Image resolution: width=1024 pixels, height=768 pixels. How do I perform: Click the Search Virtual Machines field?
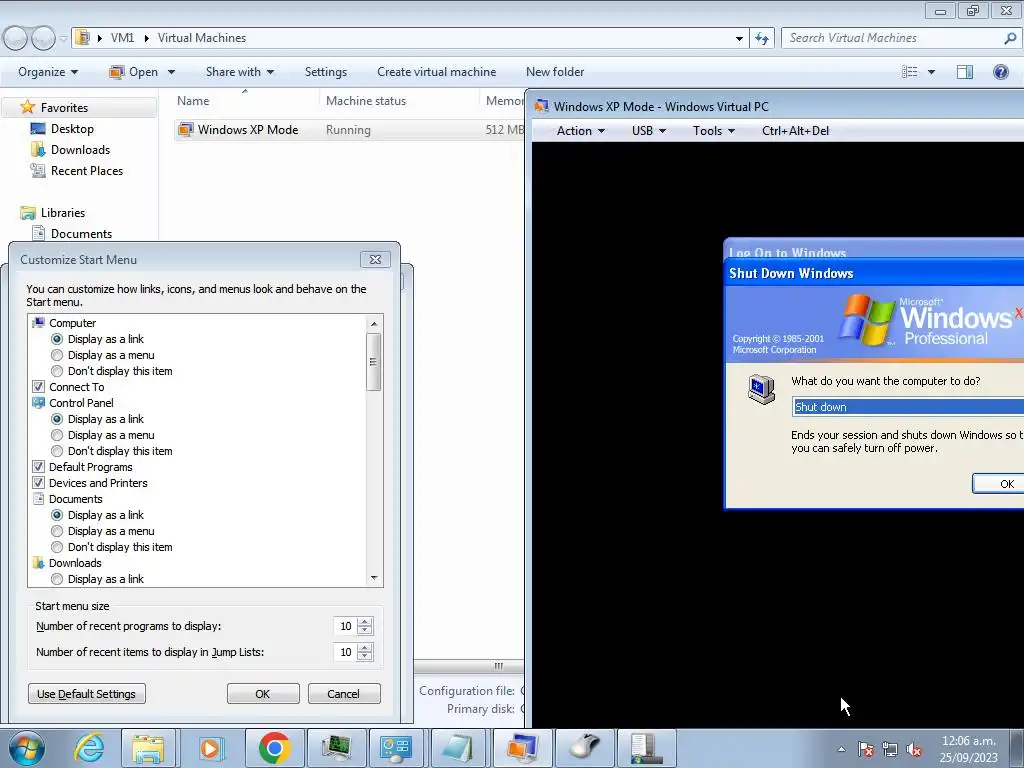click(891, 38)
